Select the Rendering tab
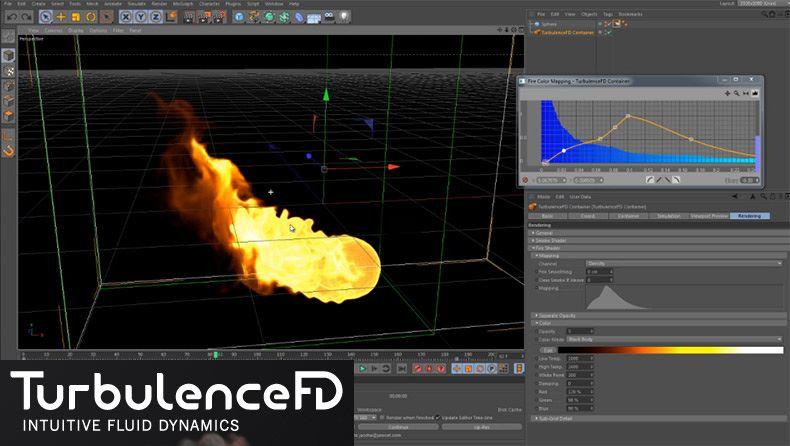Viewport: 790px width, 446px height. point(750,216)
